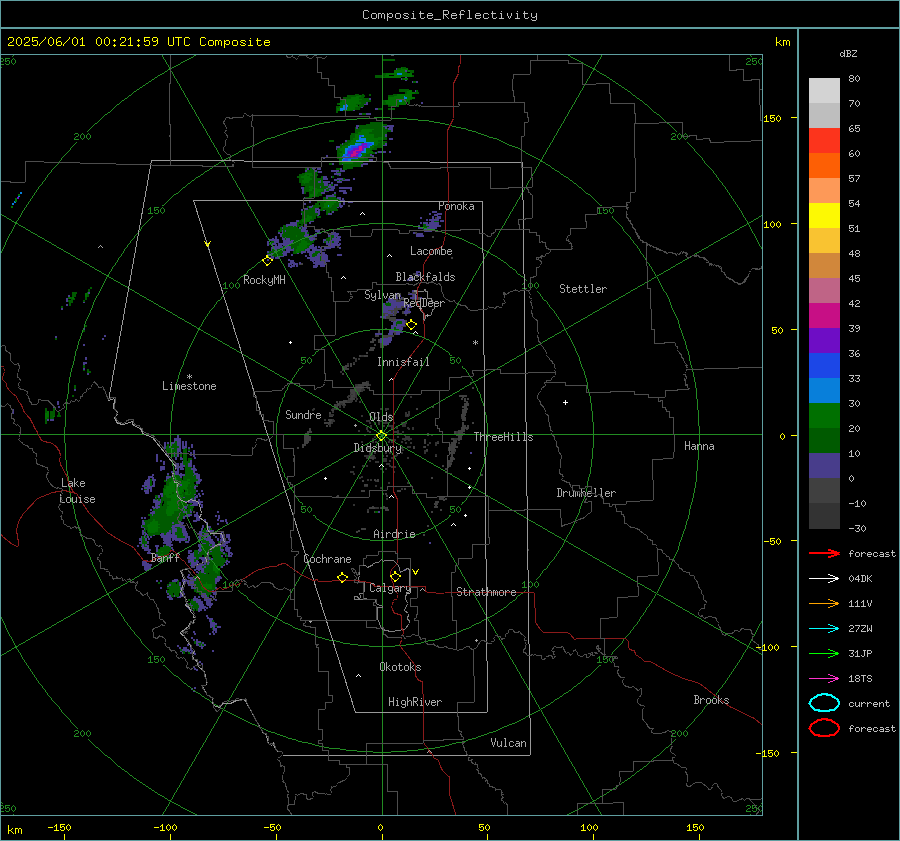Click the dBZ legend heading
This screenshot has width=900, height=841.
pyautogui.click(x=848, y=53)
